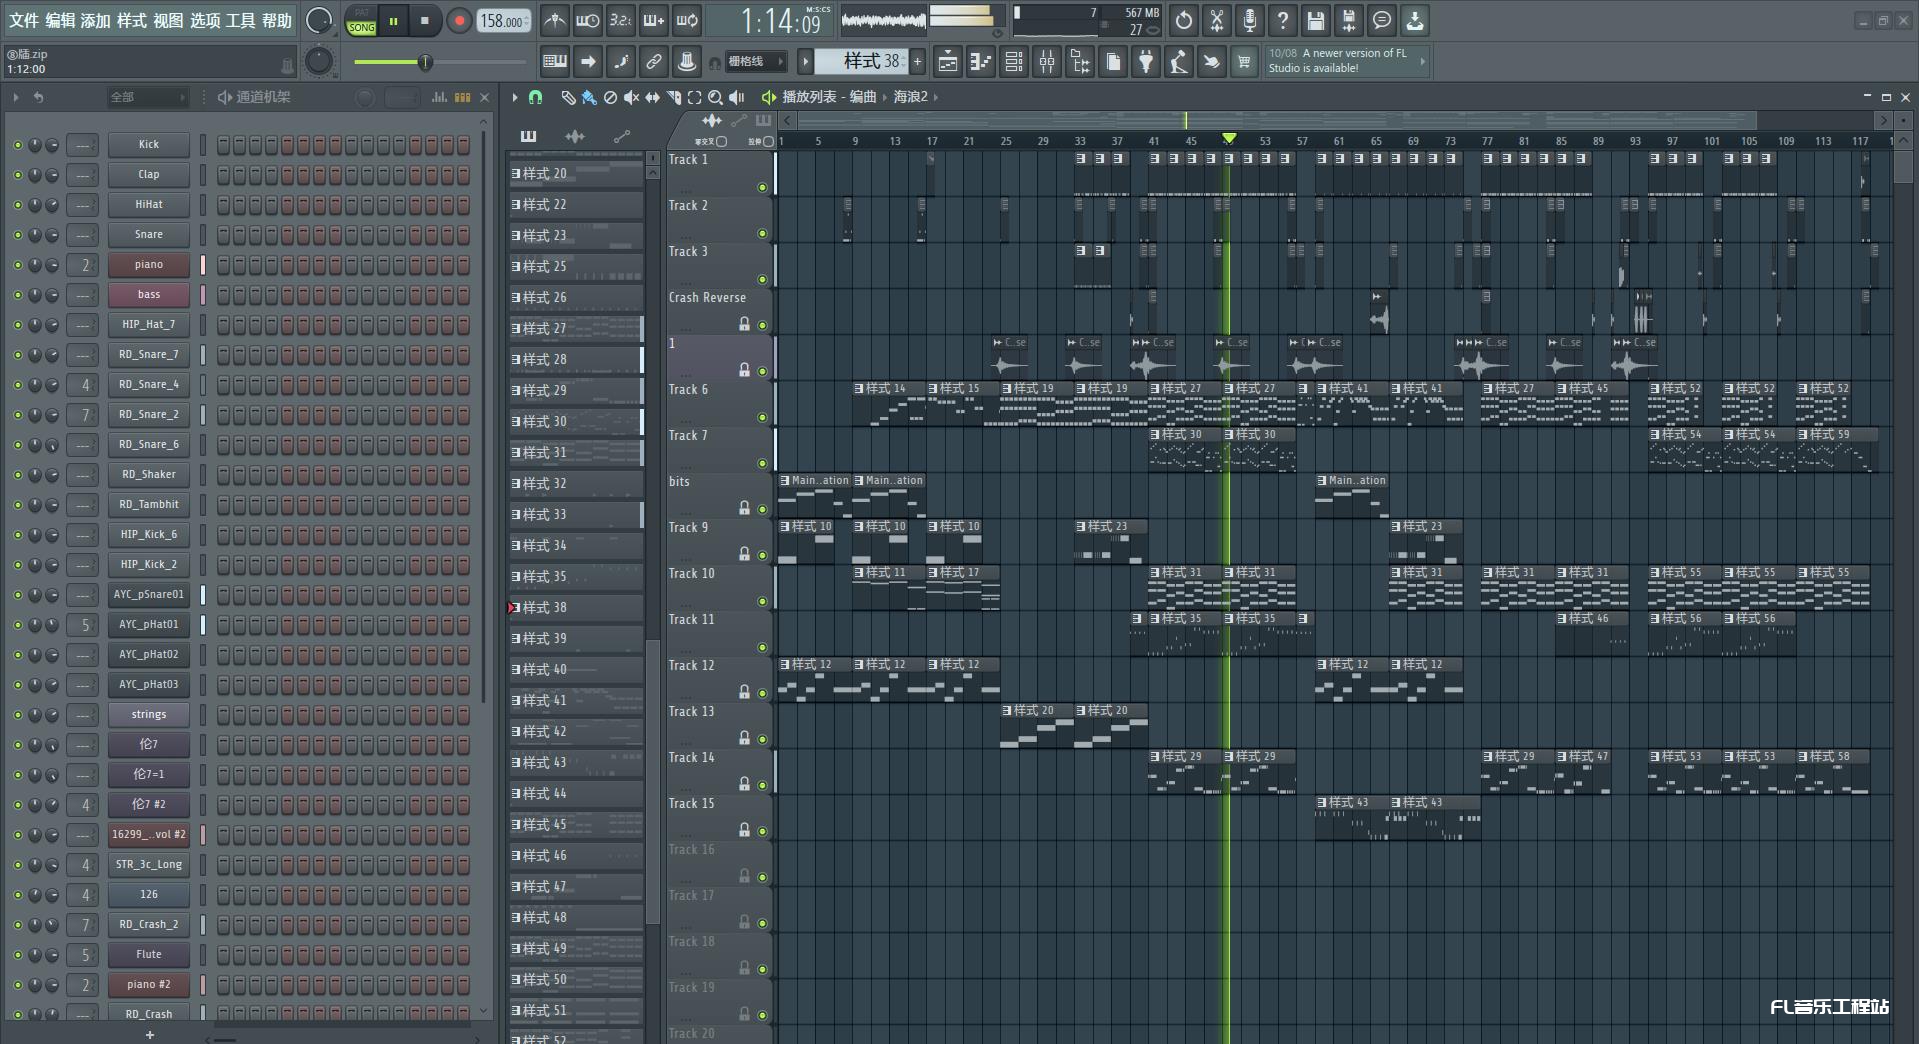Select the playlist playback speaker tool
The image size is (1919, 1044).
[737, 97]
